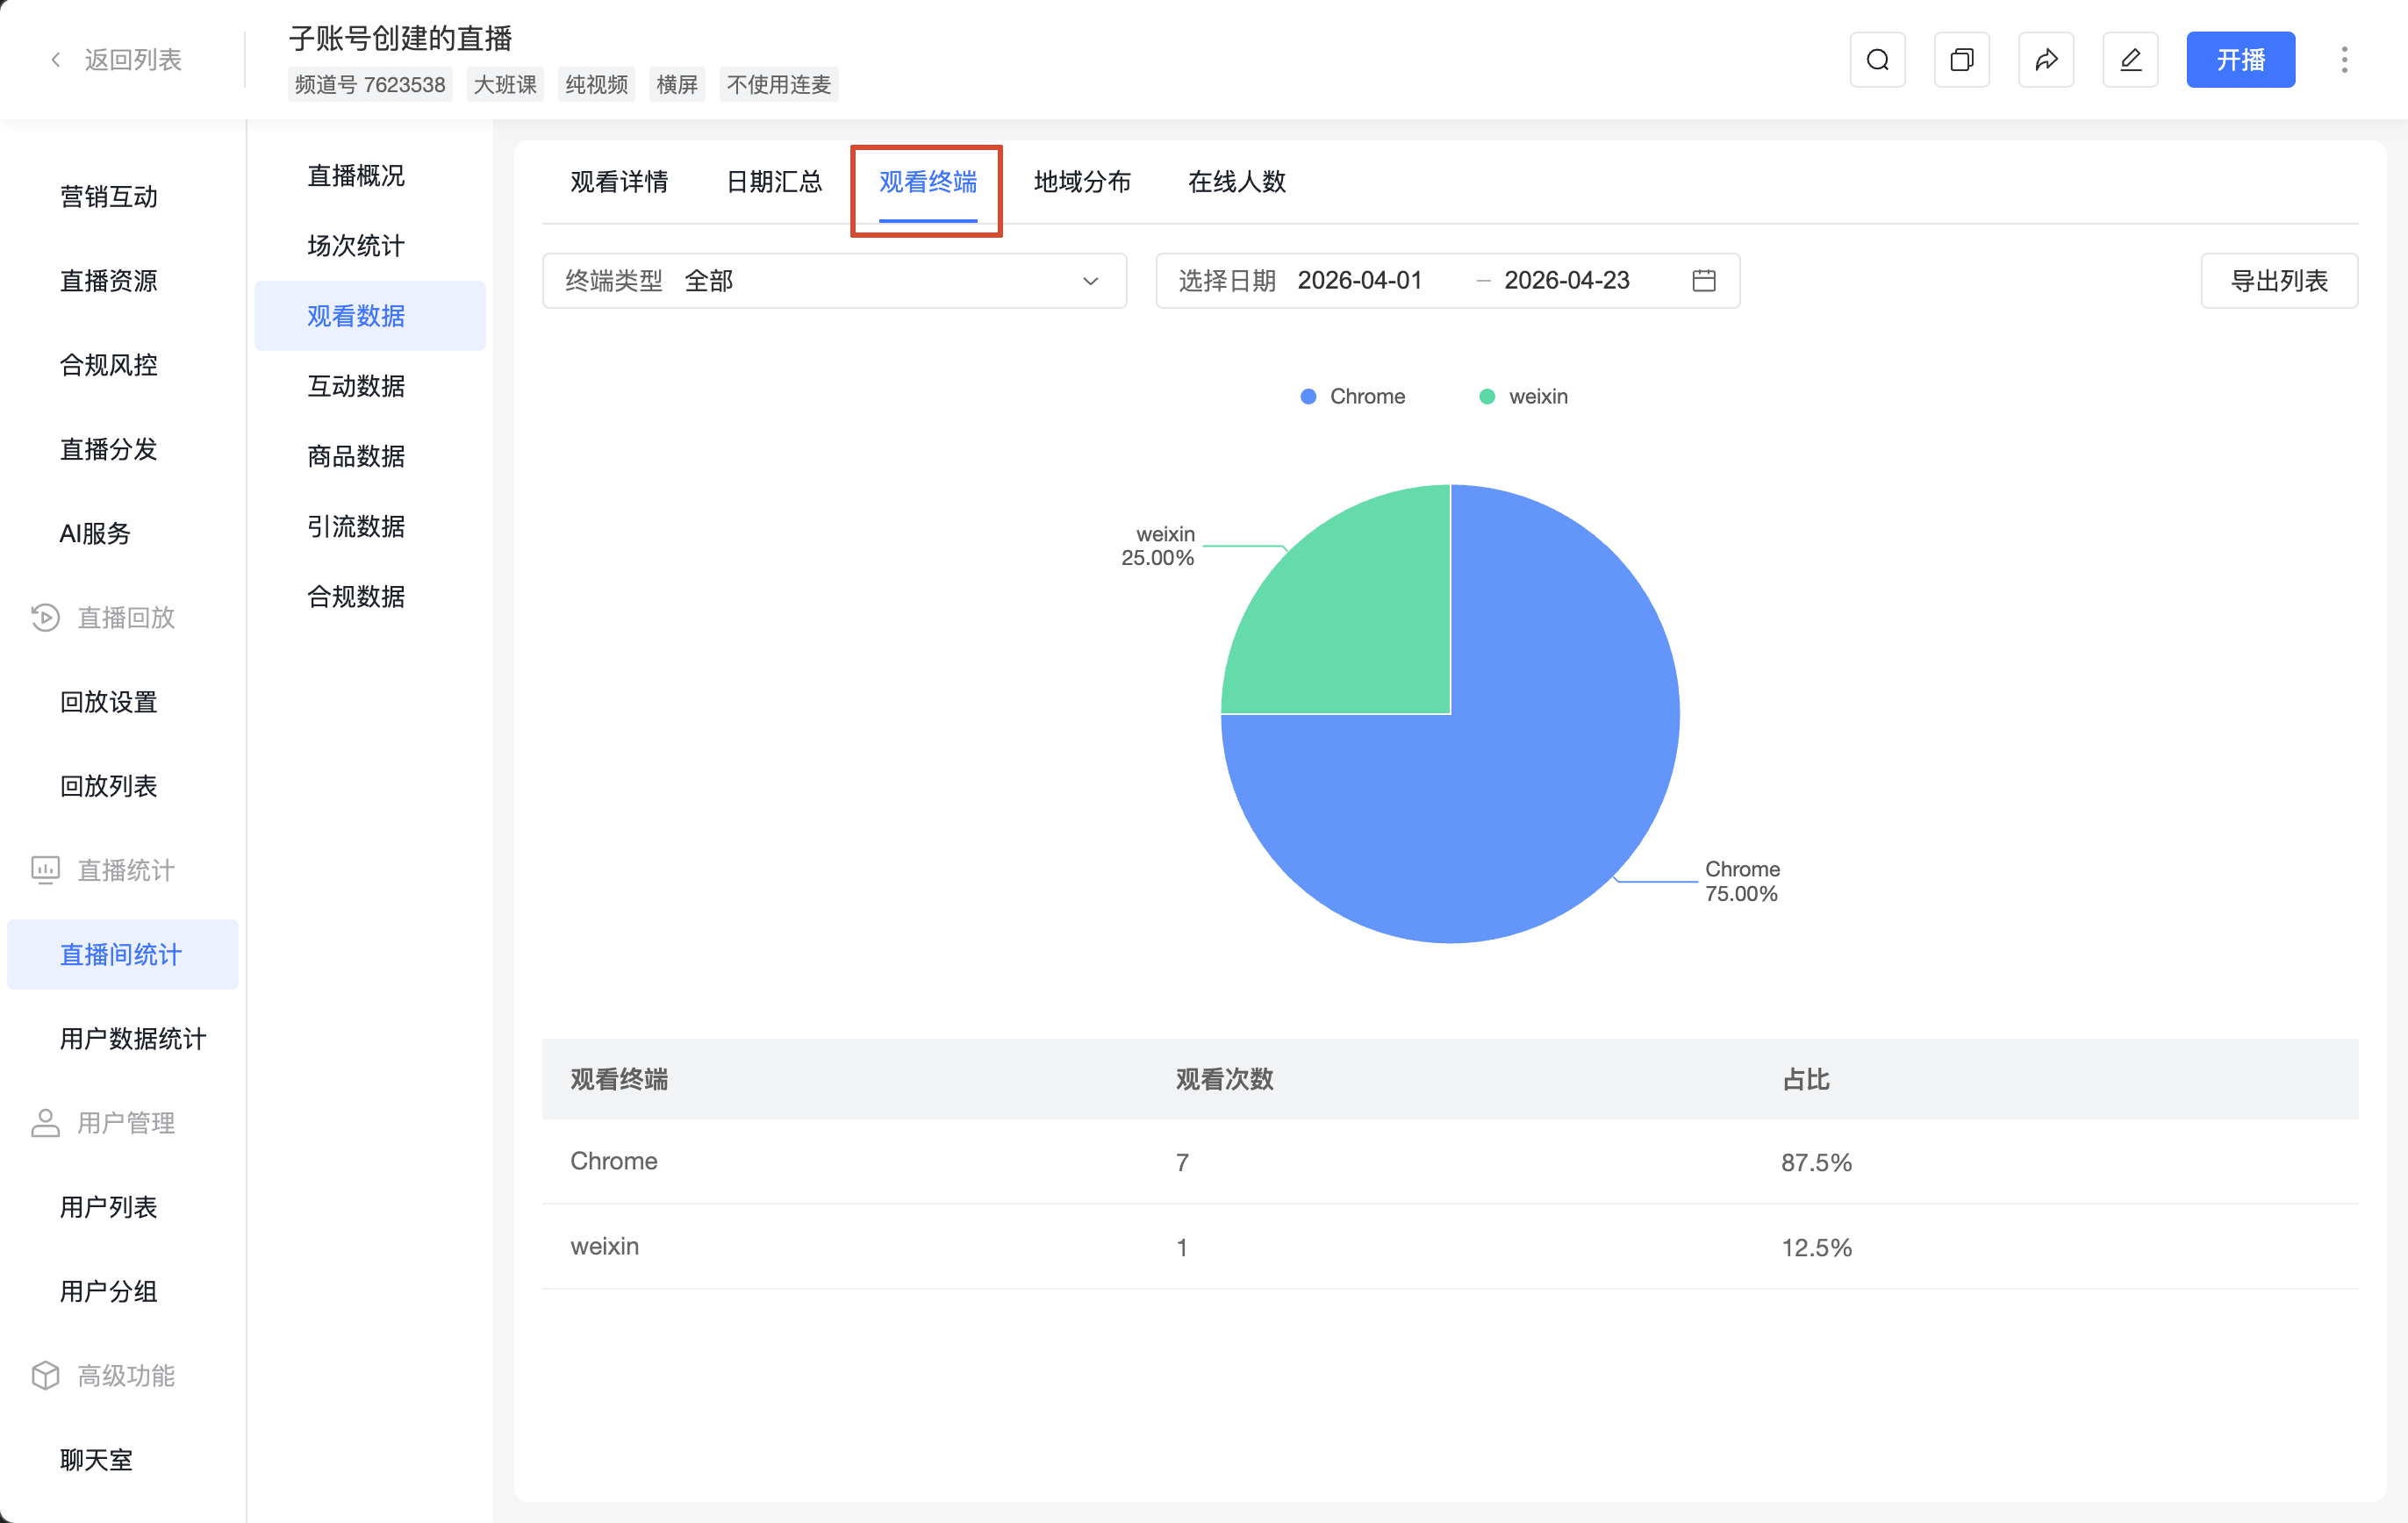The width and height of the screenshot is (2408, 1523).
Task: Open 用户数据统计 in the left sidebar
Action: click(x=133, y=1039)
